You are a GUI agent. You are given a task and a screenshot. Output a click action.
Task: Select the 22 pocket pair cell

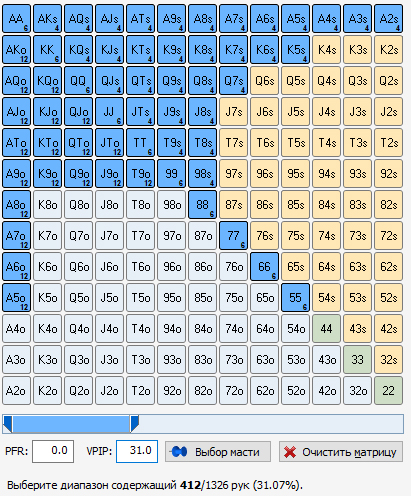[388, 391]
